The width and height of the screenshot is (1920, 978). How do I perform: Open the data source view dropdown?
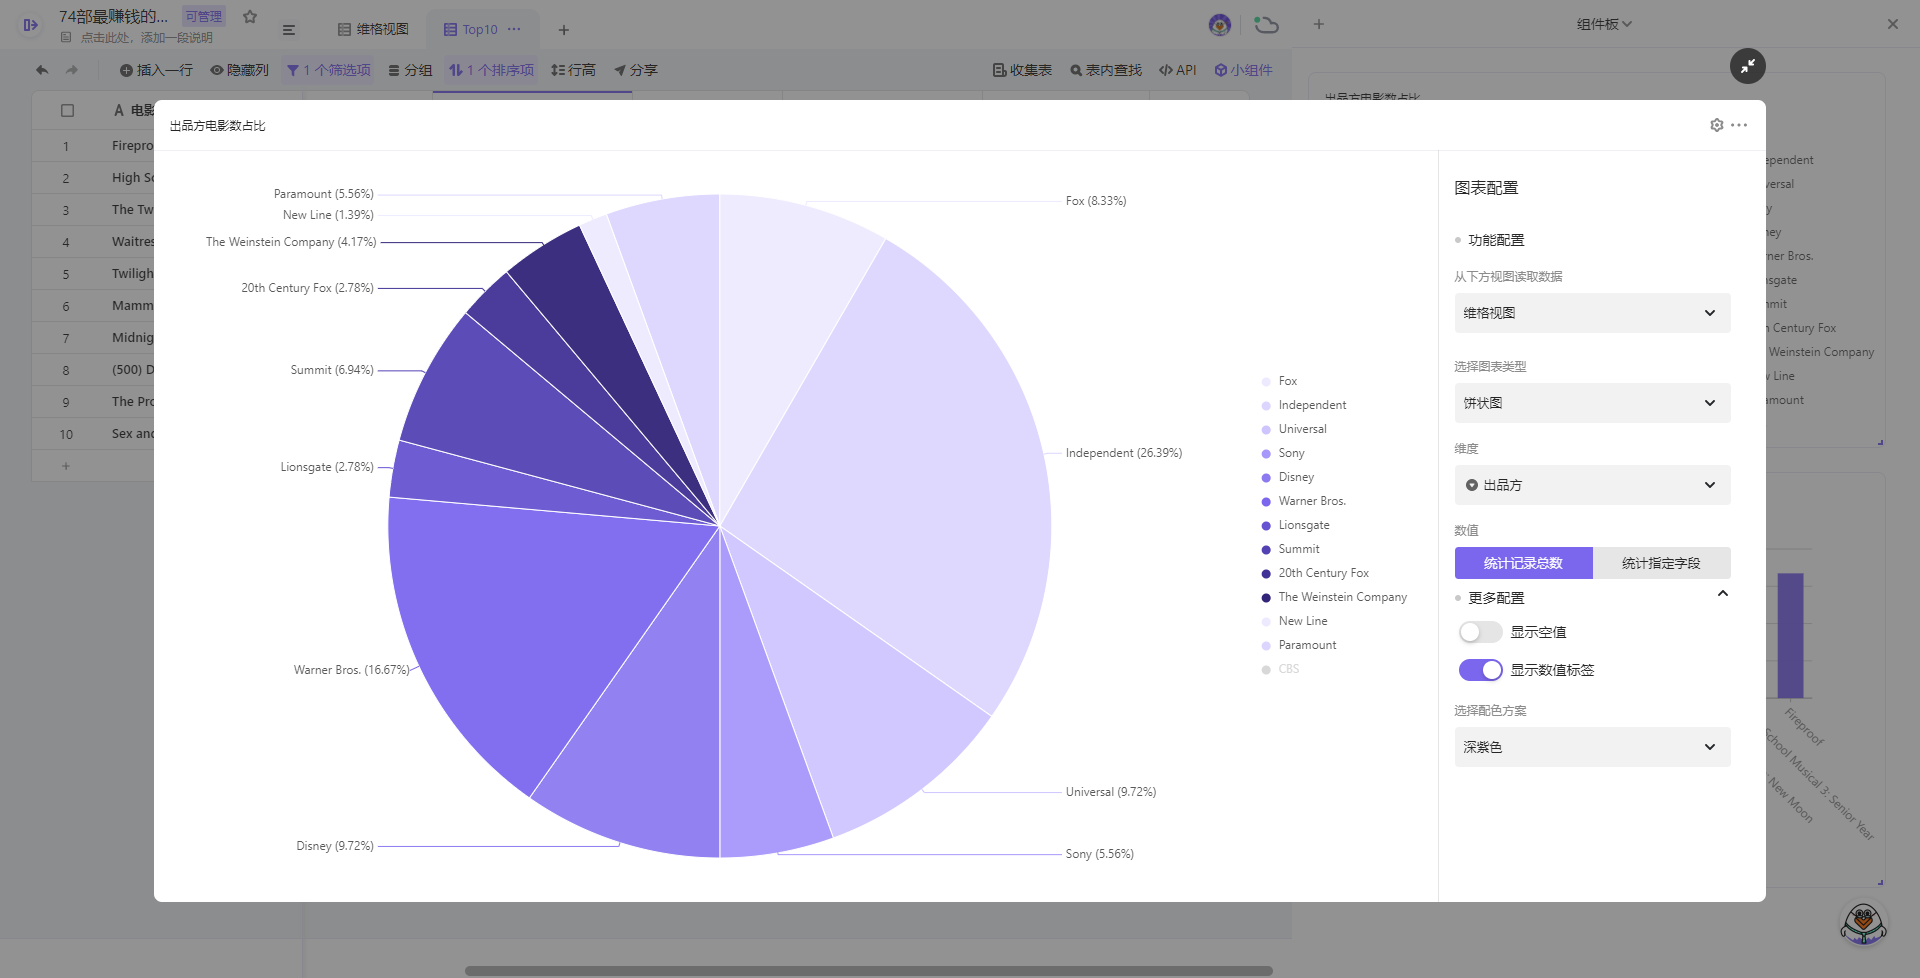[1591, 313]
